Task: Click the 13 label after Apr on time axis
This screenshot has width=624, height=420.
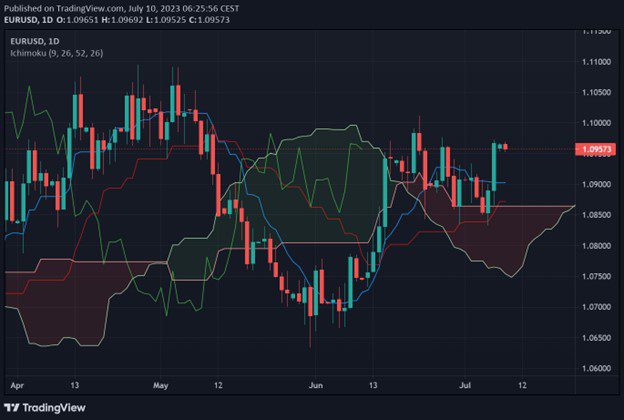Action: point(74,385)
